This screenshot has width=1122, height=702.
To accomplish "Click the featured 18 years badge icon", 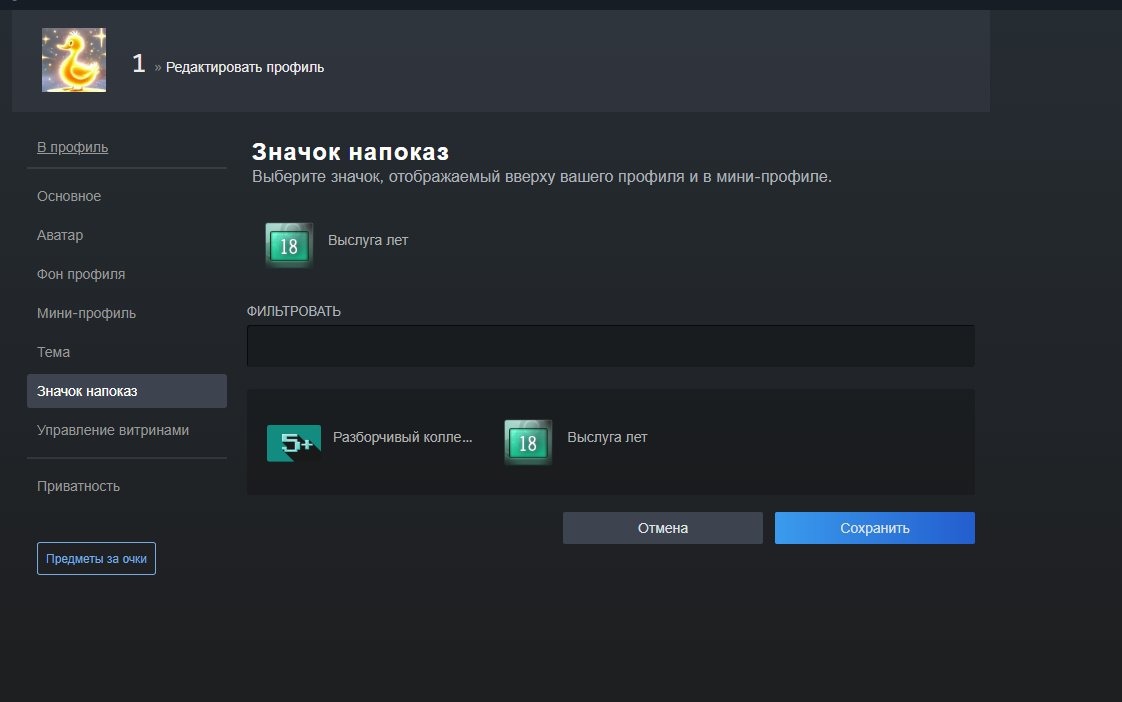I will pyautogui.click(x=289, y=245).
